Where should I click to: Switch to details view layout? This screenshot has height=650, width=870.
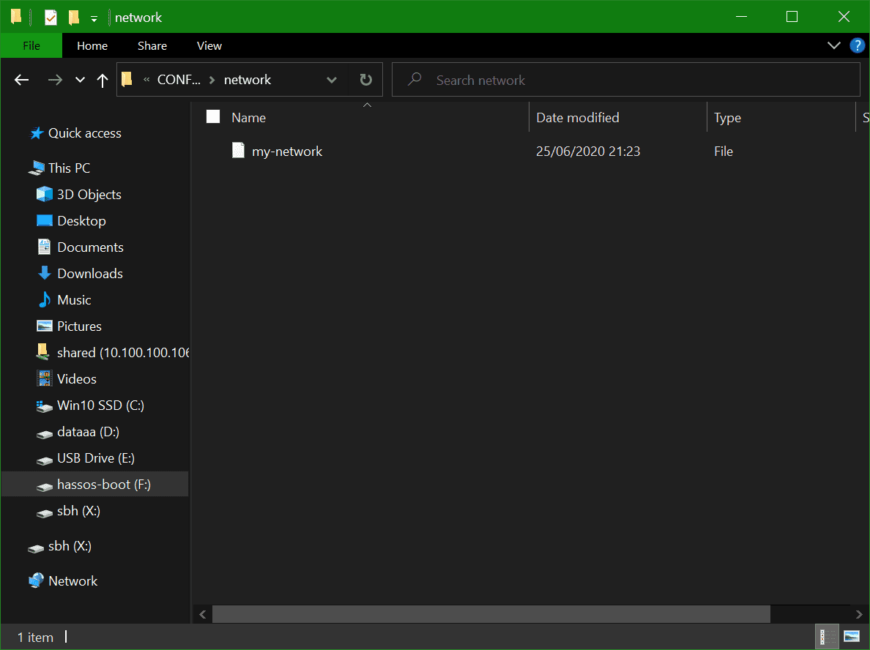coord(827,636)
